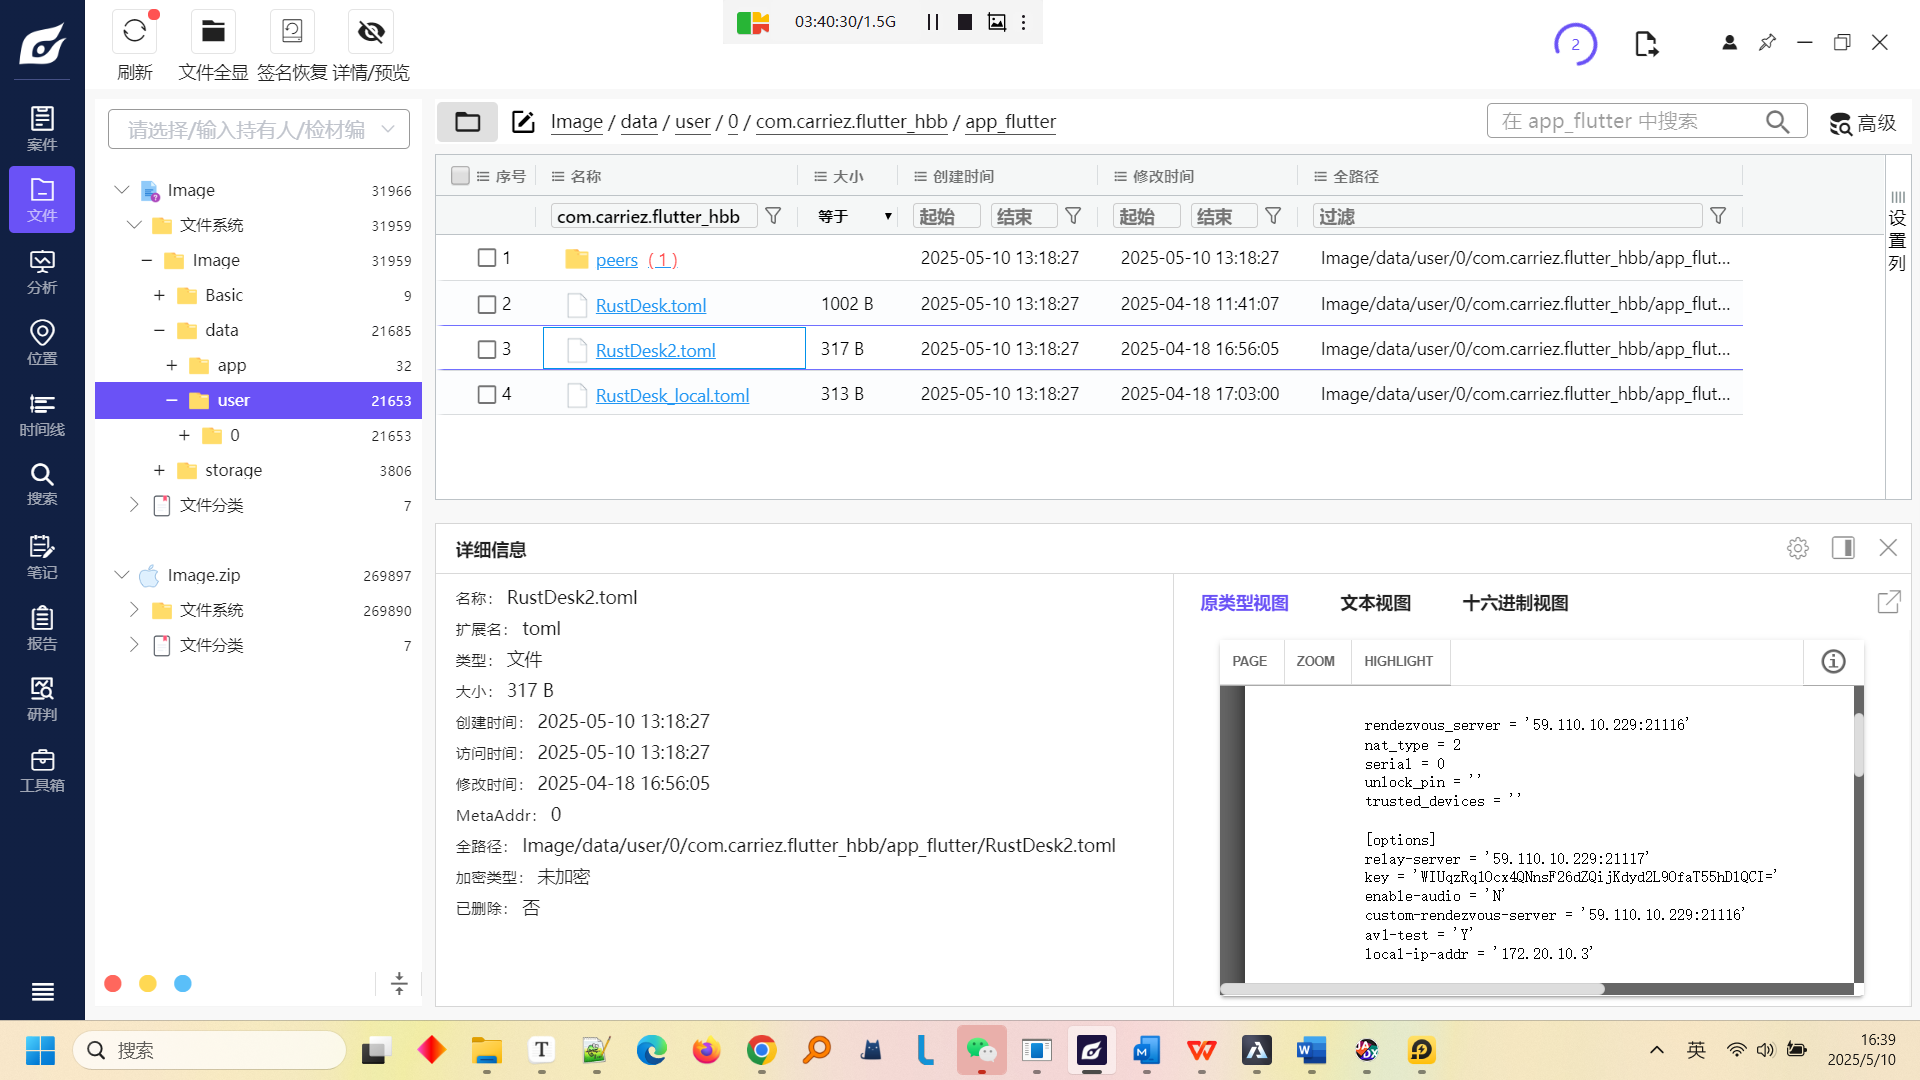The image size is (1920, 1080).
Task: Collapse the top Image tree node
Action: coord(122,190)
